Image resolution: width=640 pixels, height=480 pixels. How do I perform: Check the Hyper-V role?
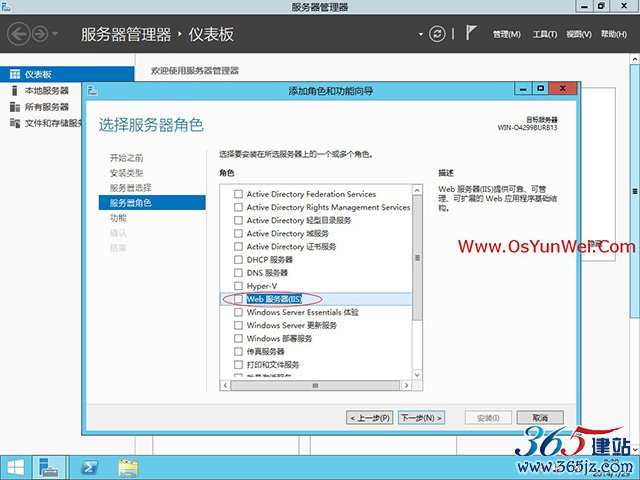(x=238, y=286)
